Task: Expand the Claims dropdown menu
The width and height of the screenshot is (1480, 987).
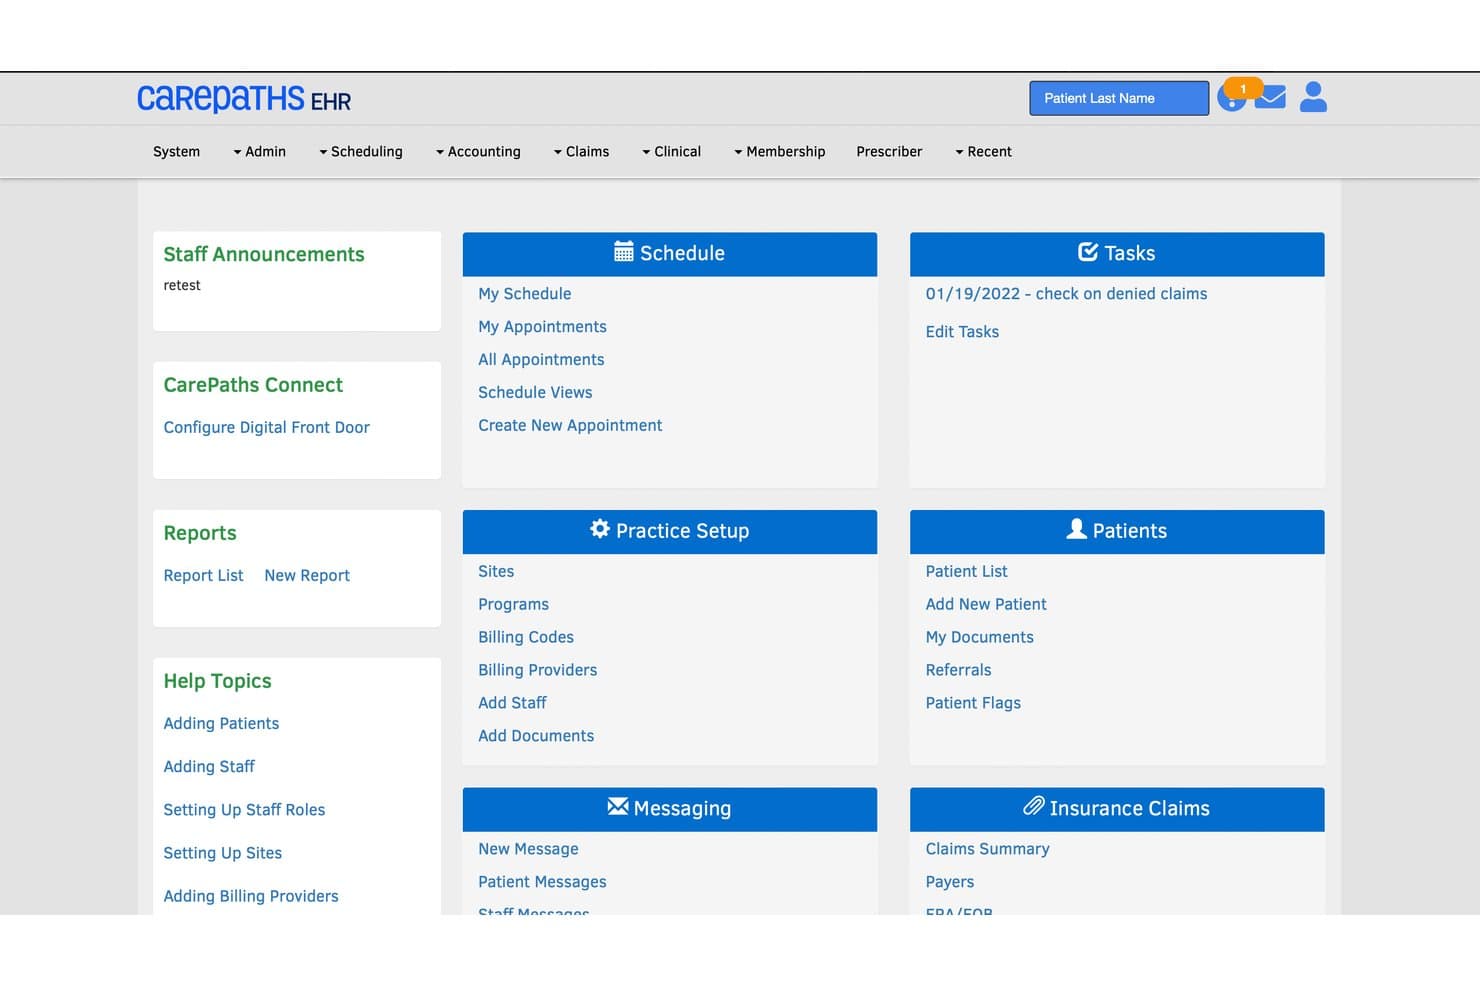Action: [581, 152]
